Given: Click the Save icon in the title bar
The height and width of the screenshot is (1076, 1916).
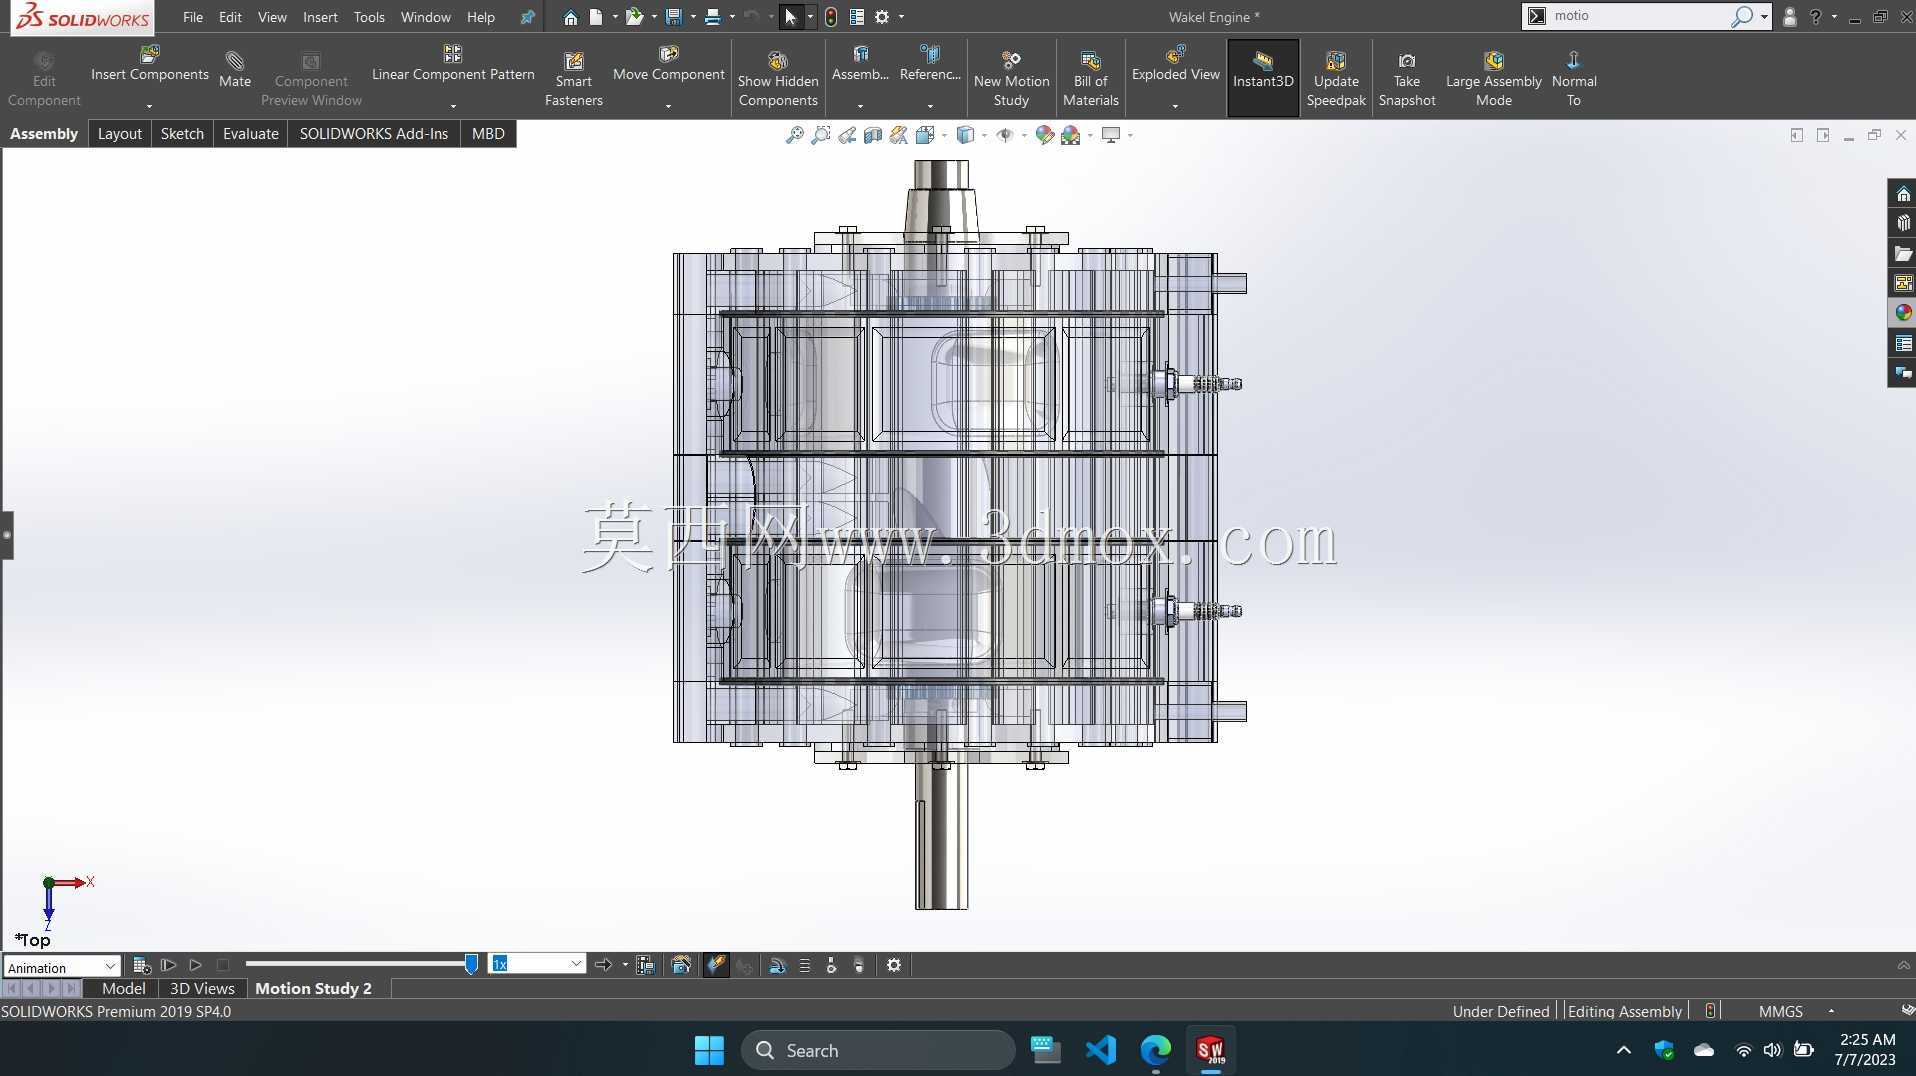Looking at the screenshot, I should click(673, 17).
